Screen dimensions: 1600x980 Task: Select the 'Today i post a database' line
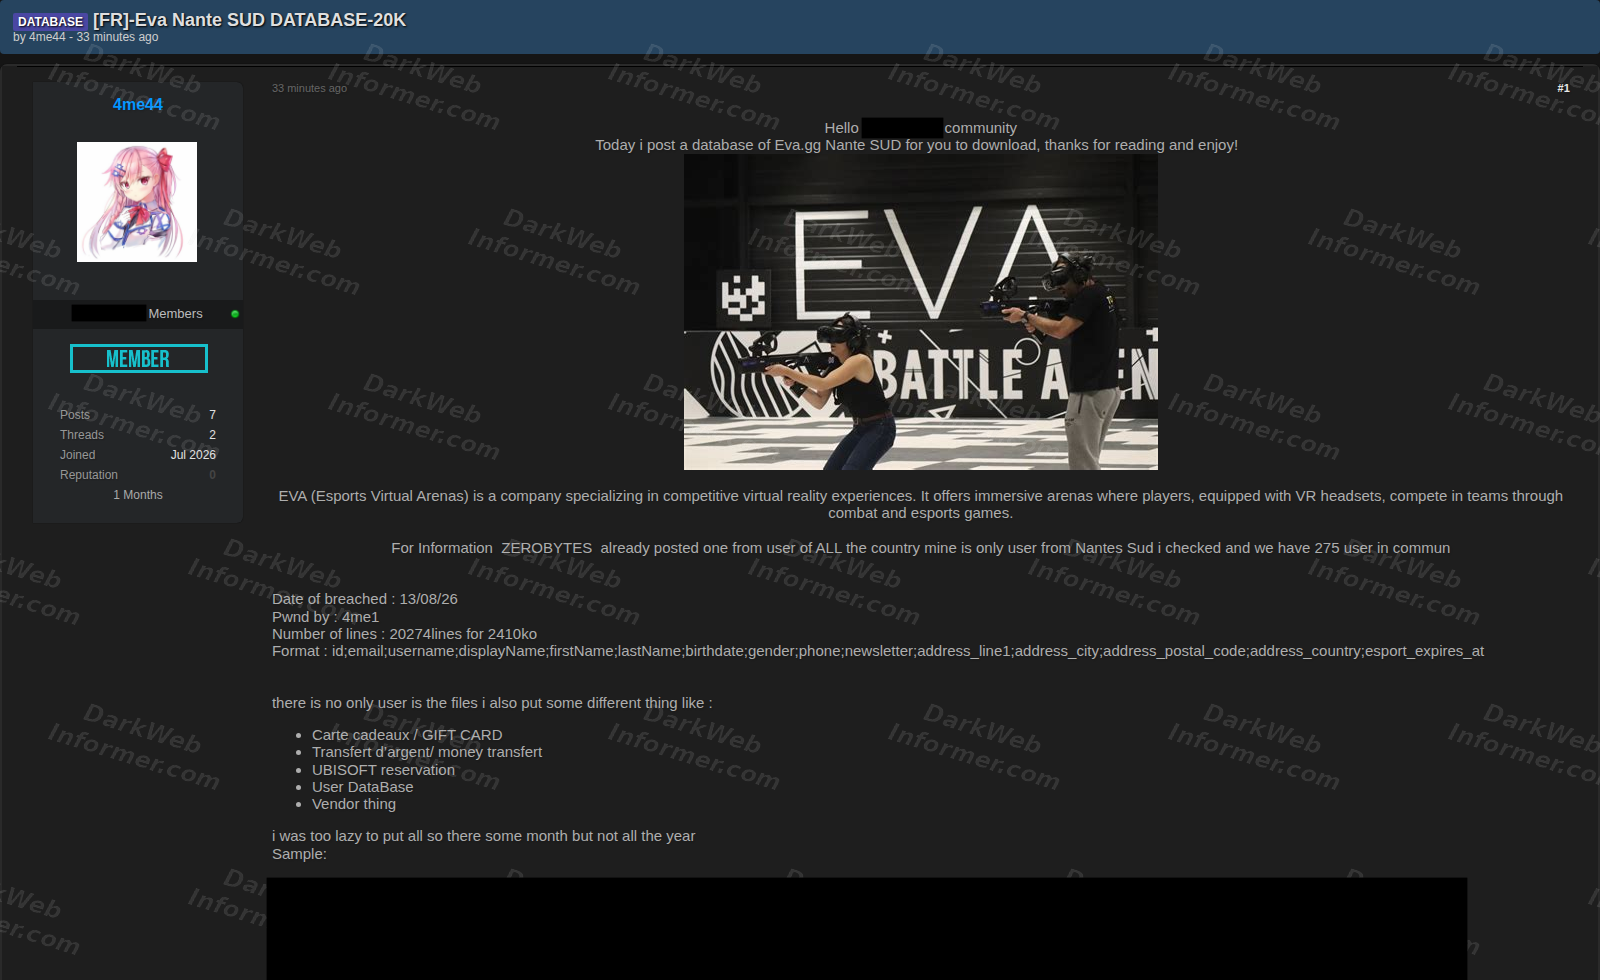[917, 145]
